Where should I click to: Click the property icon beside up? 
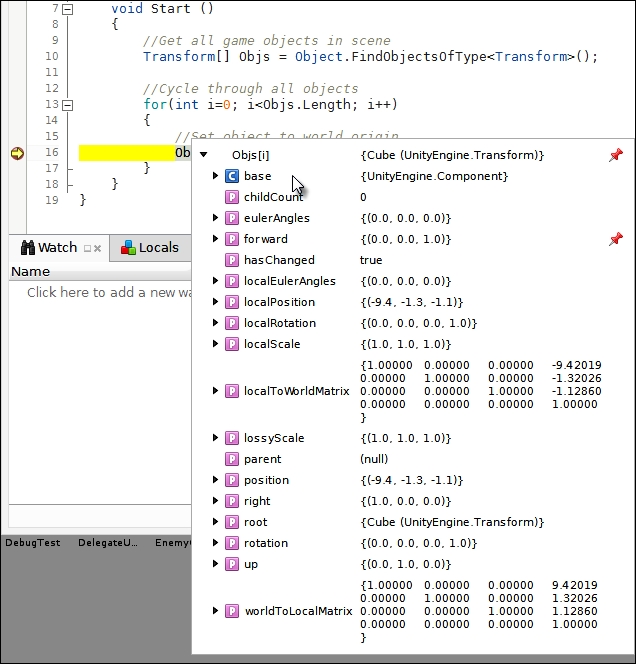232,564
